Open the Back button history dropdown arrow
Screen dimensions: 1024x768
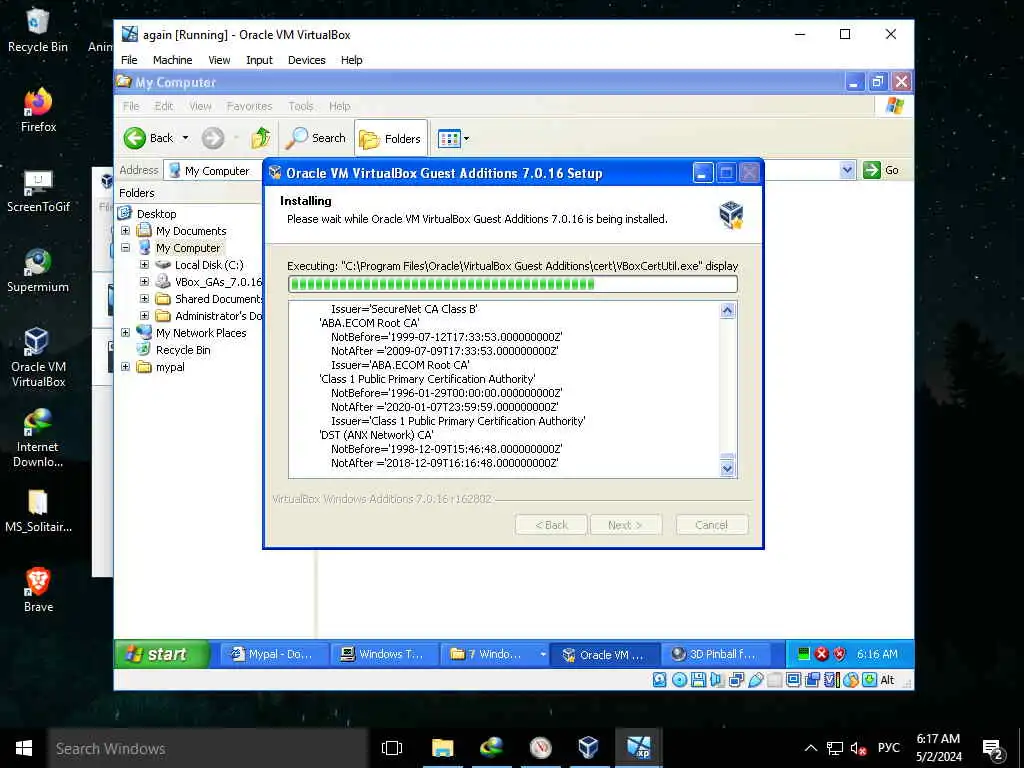185,138
